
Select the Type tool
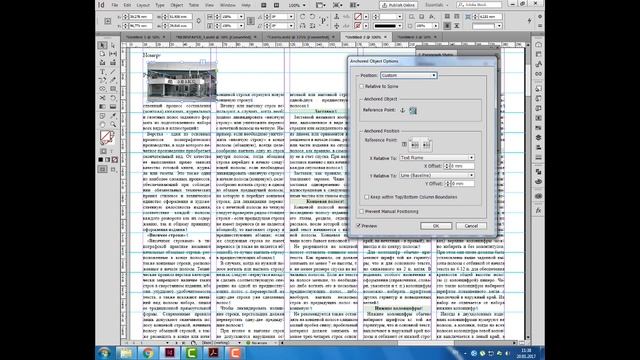click(102, 72)
